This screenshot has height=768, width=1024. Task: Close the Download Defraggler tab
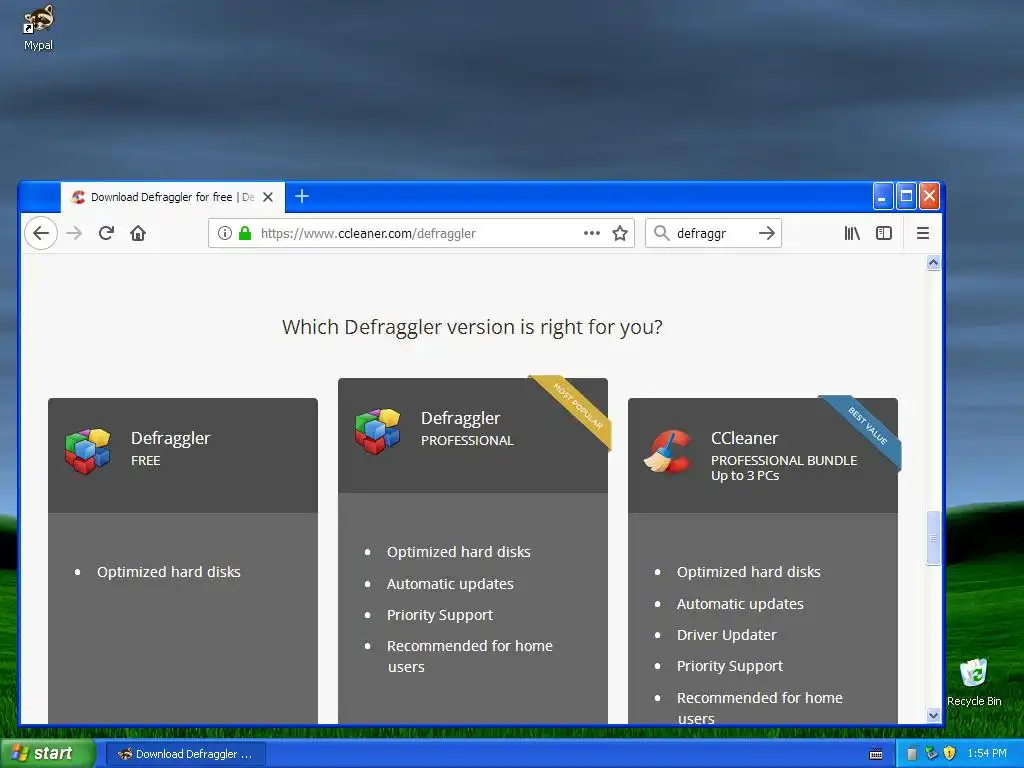(x=268, y=197)
